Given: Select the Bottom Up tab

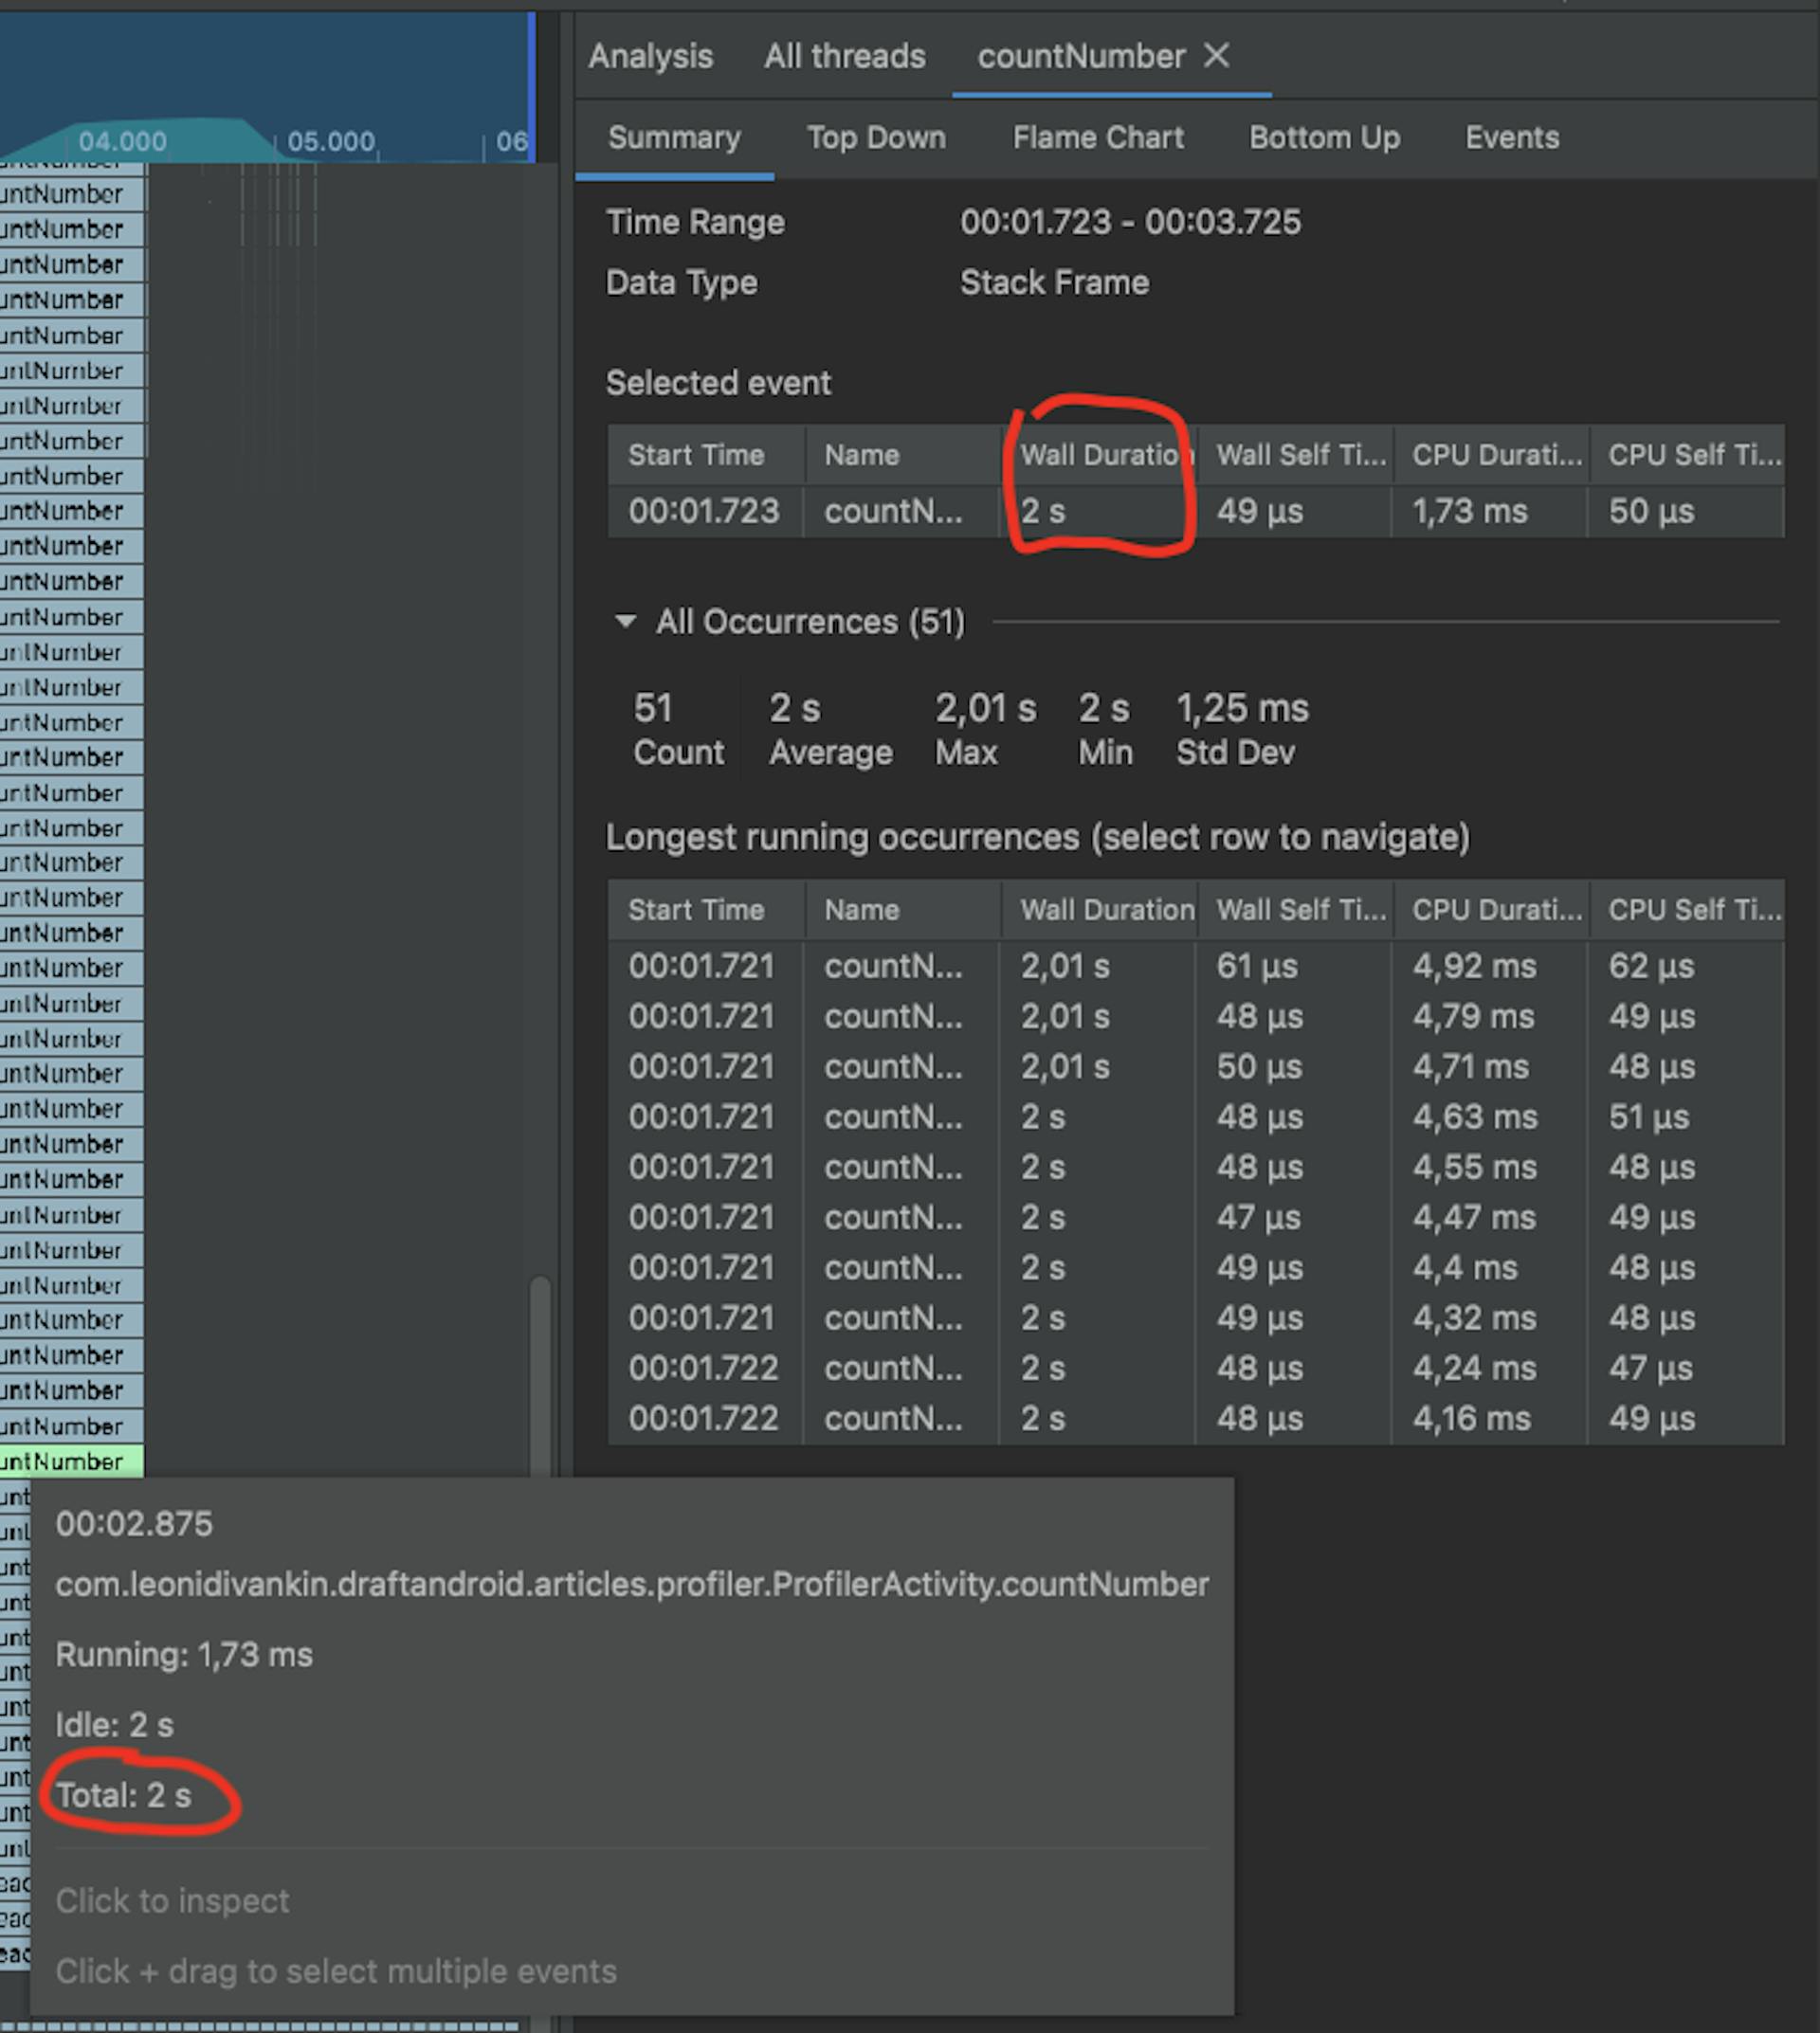Looking at the screenshot, I should click(1324, 138).
